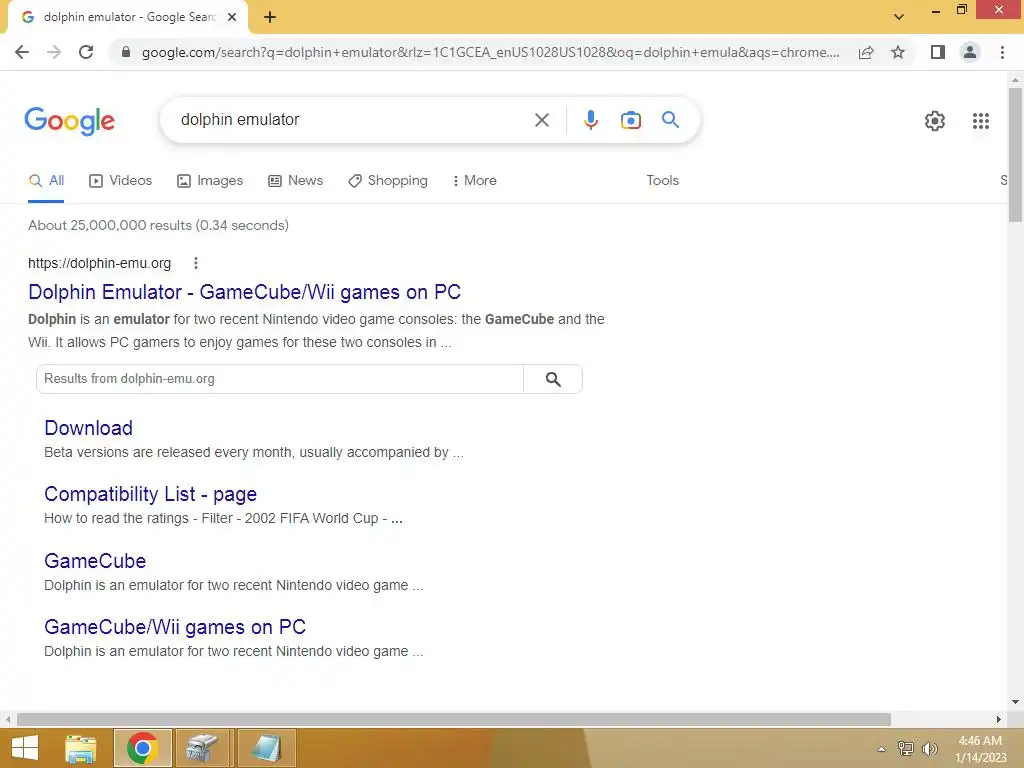Open the Download sitelink
This screenshot has width=1024, height=768.
pyautogui.click(x=88, y=428)
